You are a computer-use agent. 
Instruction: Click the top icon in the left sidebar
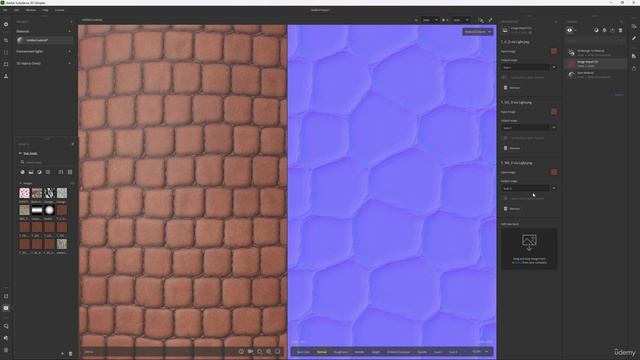(6, 24)
